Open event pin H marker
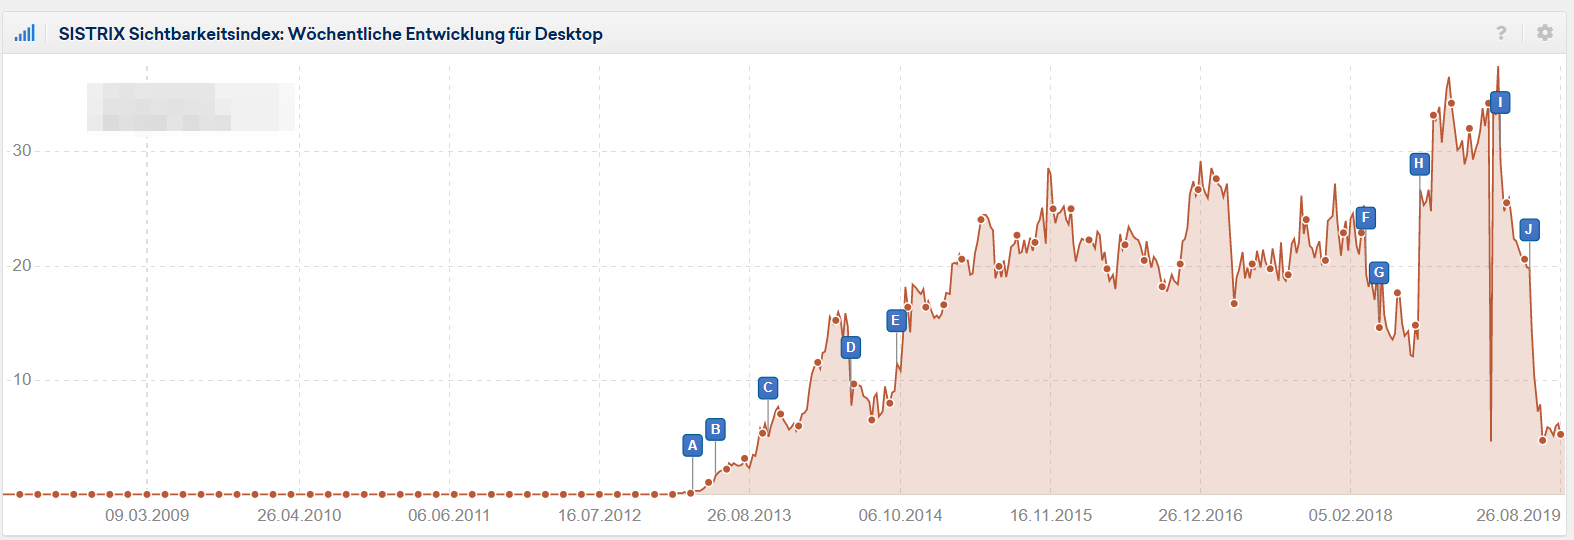1574x540 pixels. click(1419, 164)
